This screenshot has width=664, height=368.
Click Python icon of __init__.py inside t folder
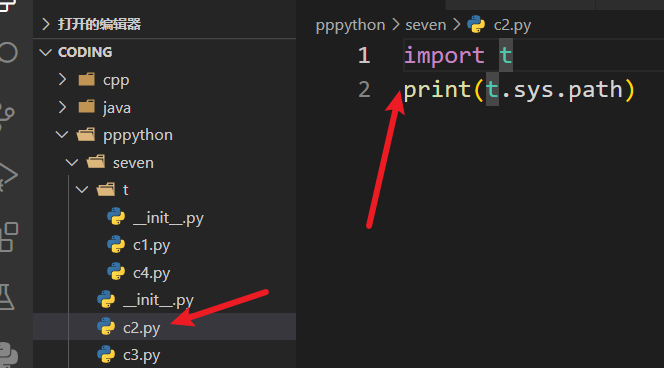click(x=116, y=217)
